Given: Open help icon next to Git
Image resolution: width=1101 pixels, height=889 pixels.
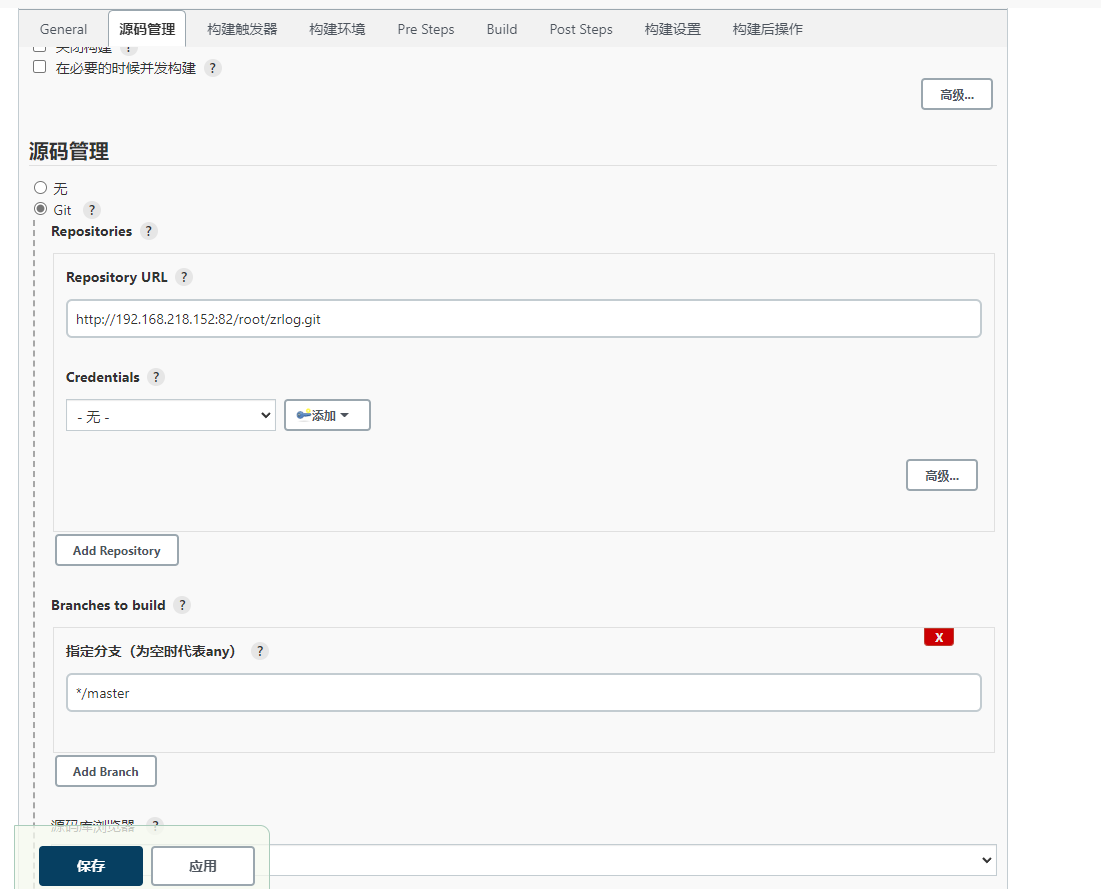Looking at the screenshot, I should (92, 210).
